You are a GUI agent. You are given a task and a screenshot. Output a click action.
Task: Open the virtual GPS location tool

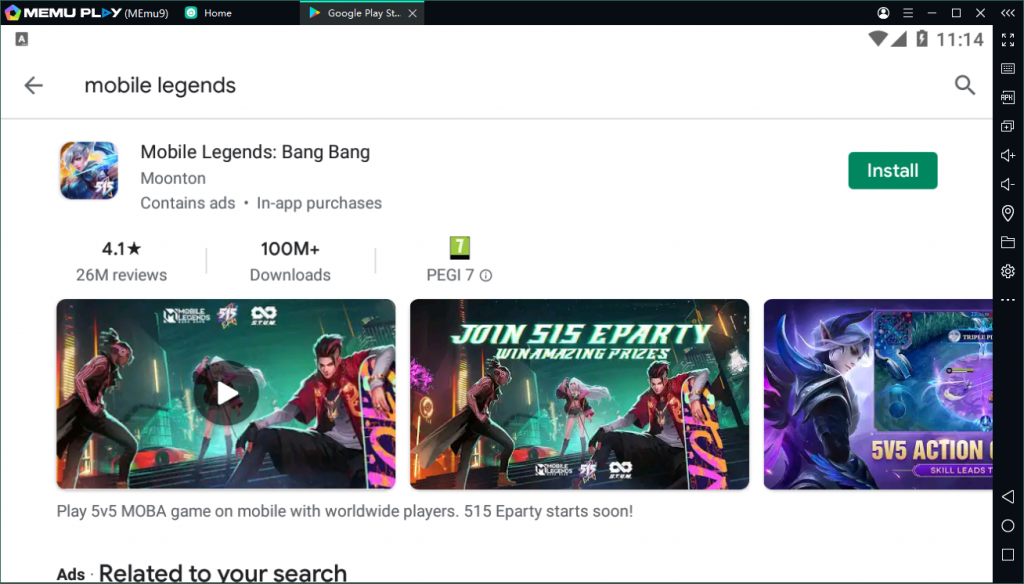pos(1008,213)
